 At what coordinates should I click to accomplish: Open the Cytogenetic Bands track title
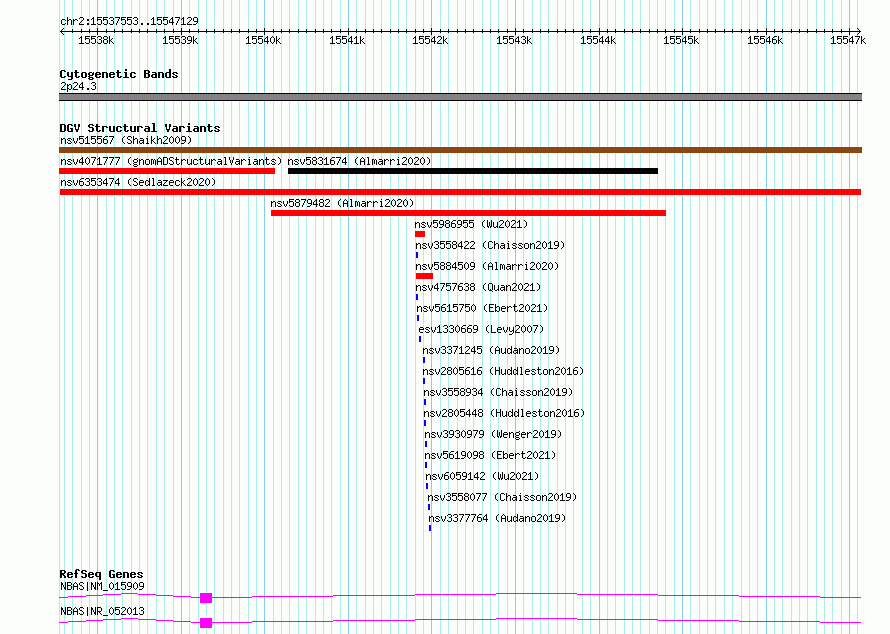119,74
